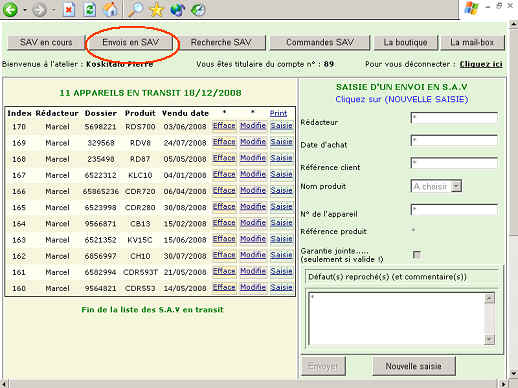The width and height of the screenshot is (518, 388).
Task: Focus the N° de l'appareil input field
Action: coord(454,210)
